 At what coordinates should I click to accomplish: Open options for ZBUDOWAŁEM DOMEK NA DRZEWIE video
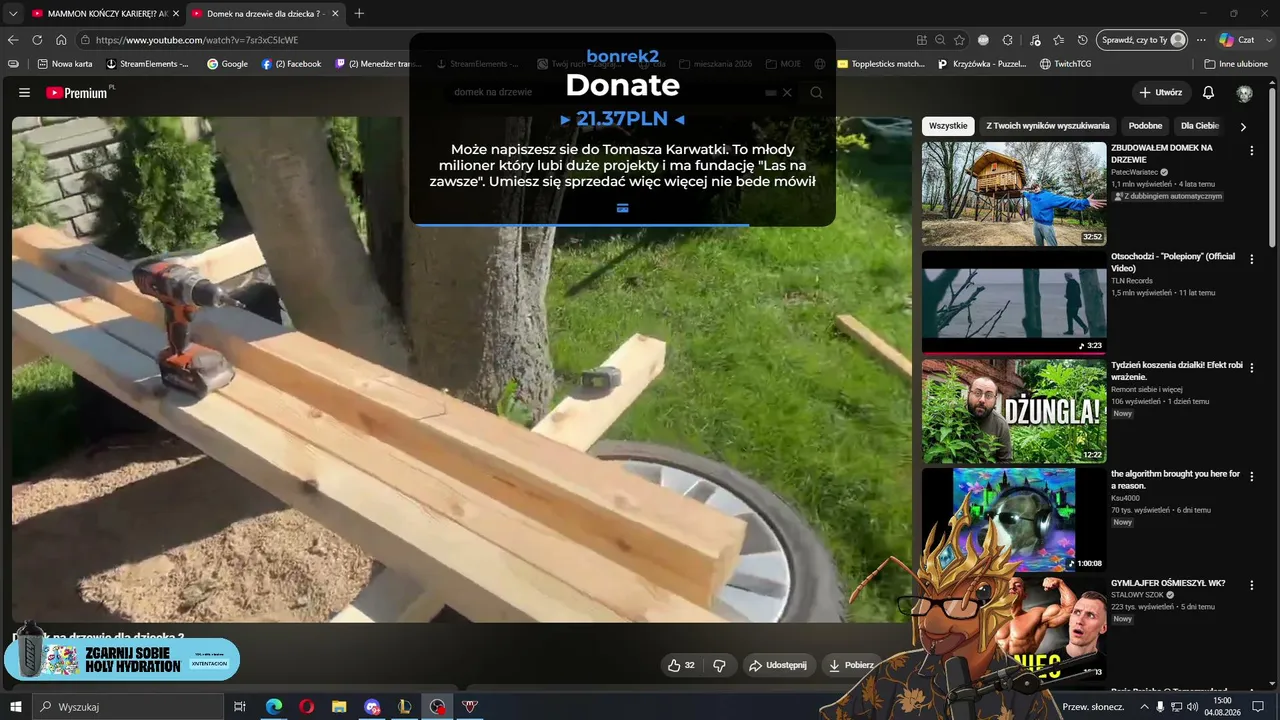coord(1252,151)
